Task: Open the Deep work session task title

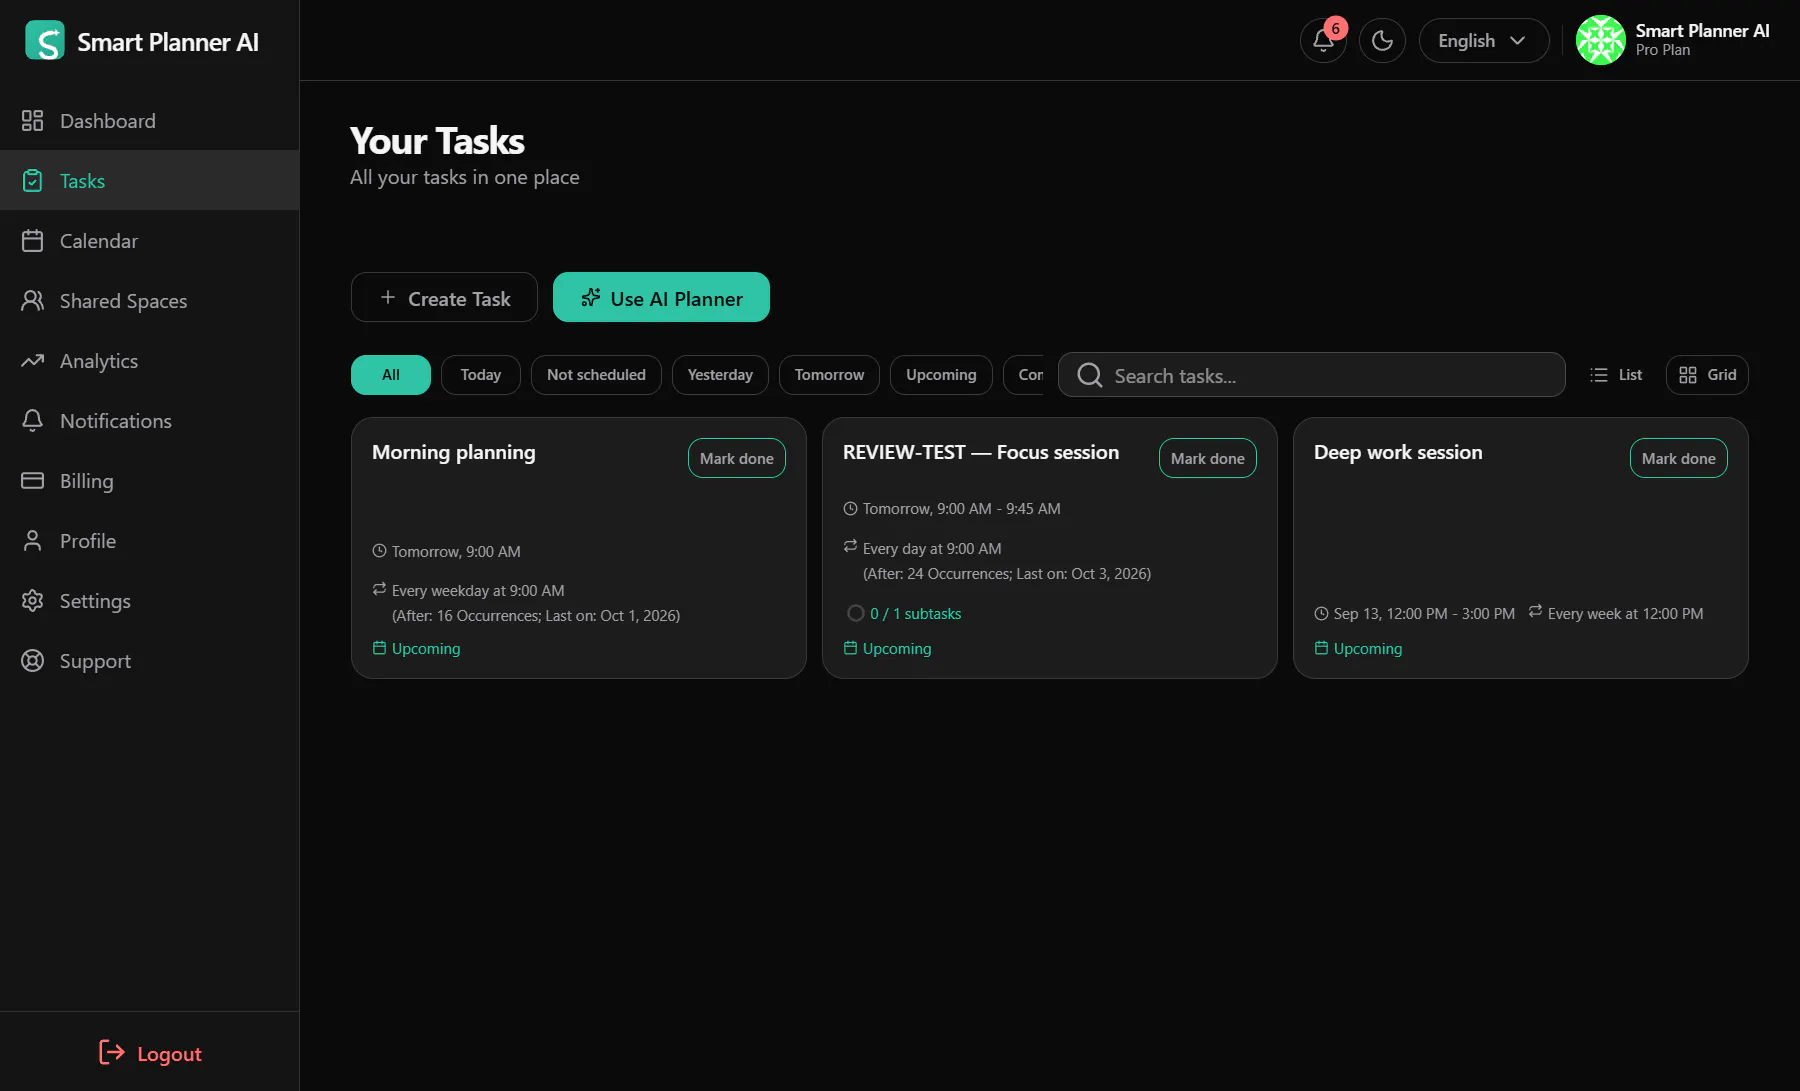Action: (1398, 452)
